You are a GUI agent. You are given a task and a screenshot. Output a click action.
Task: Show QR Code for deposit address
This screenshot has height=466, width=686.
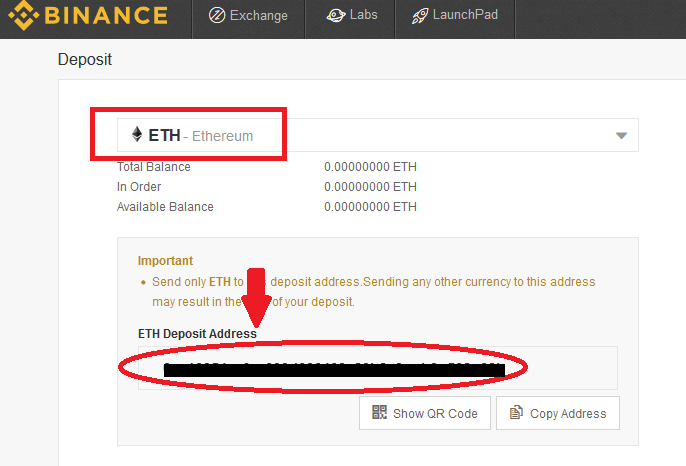click(425, 413)
